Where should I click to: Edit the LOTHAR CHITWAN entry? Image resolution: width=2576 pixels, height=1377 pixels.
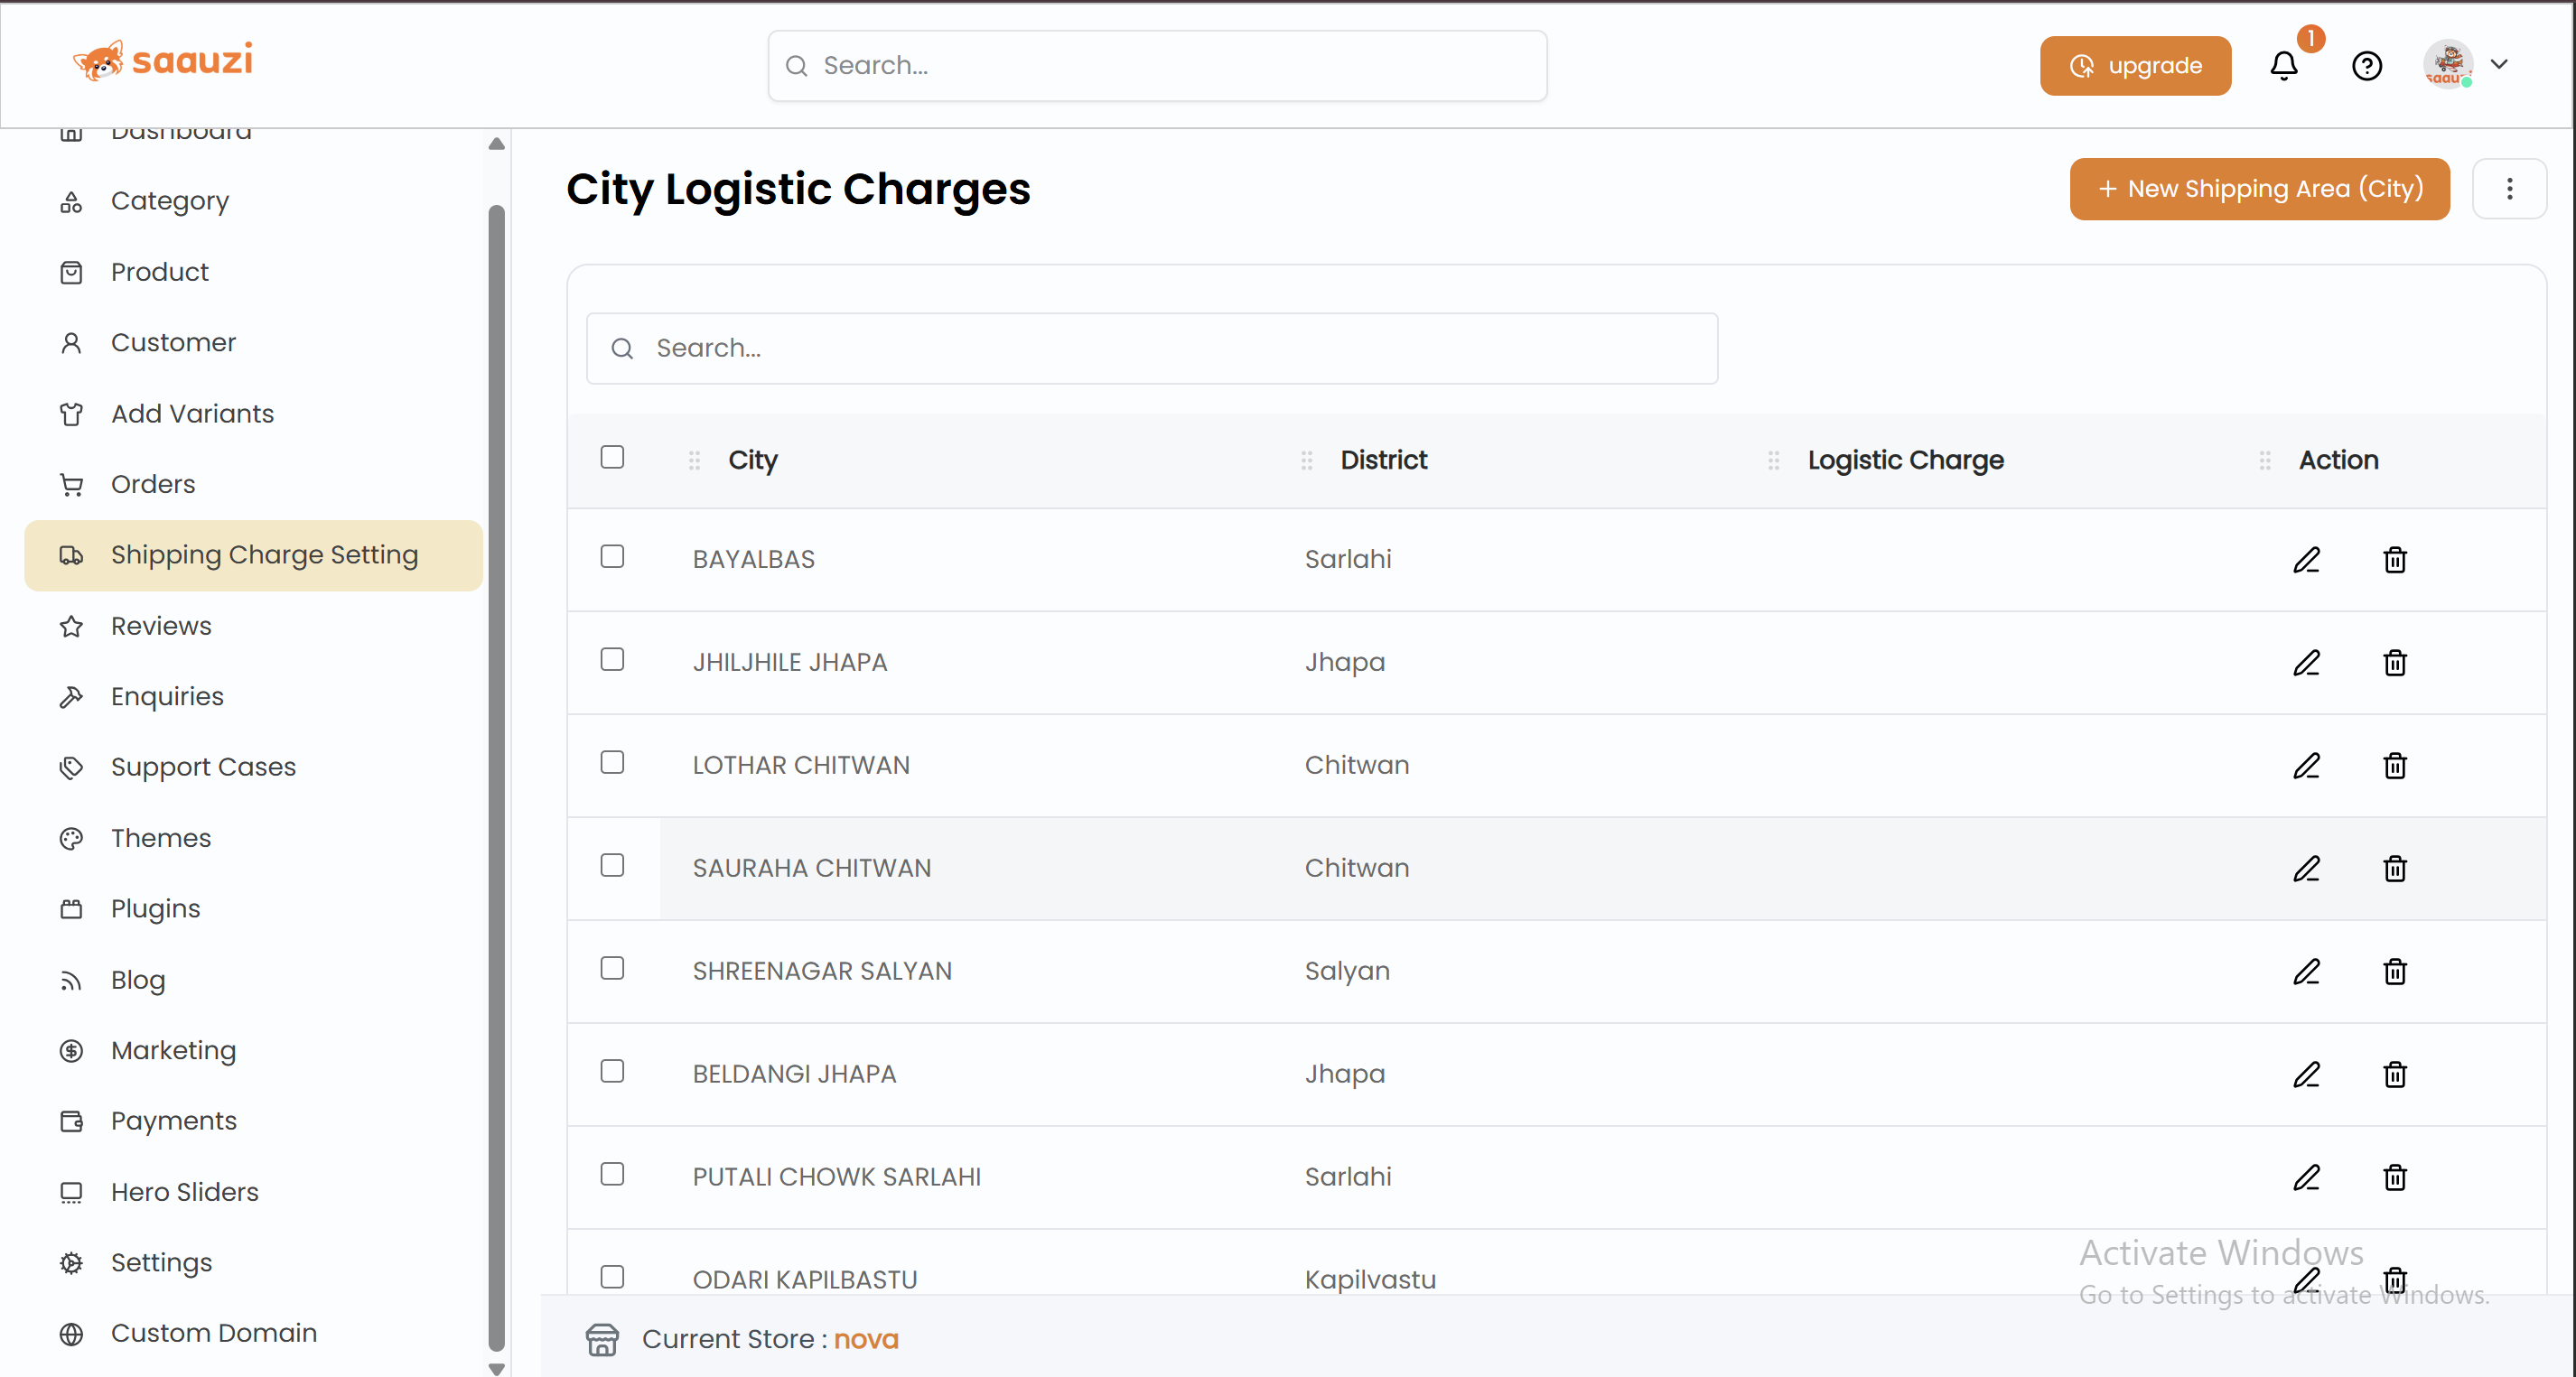point(2306,766)
